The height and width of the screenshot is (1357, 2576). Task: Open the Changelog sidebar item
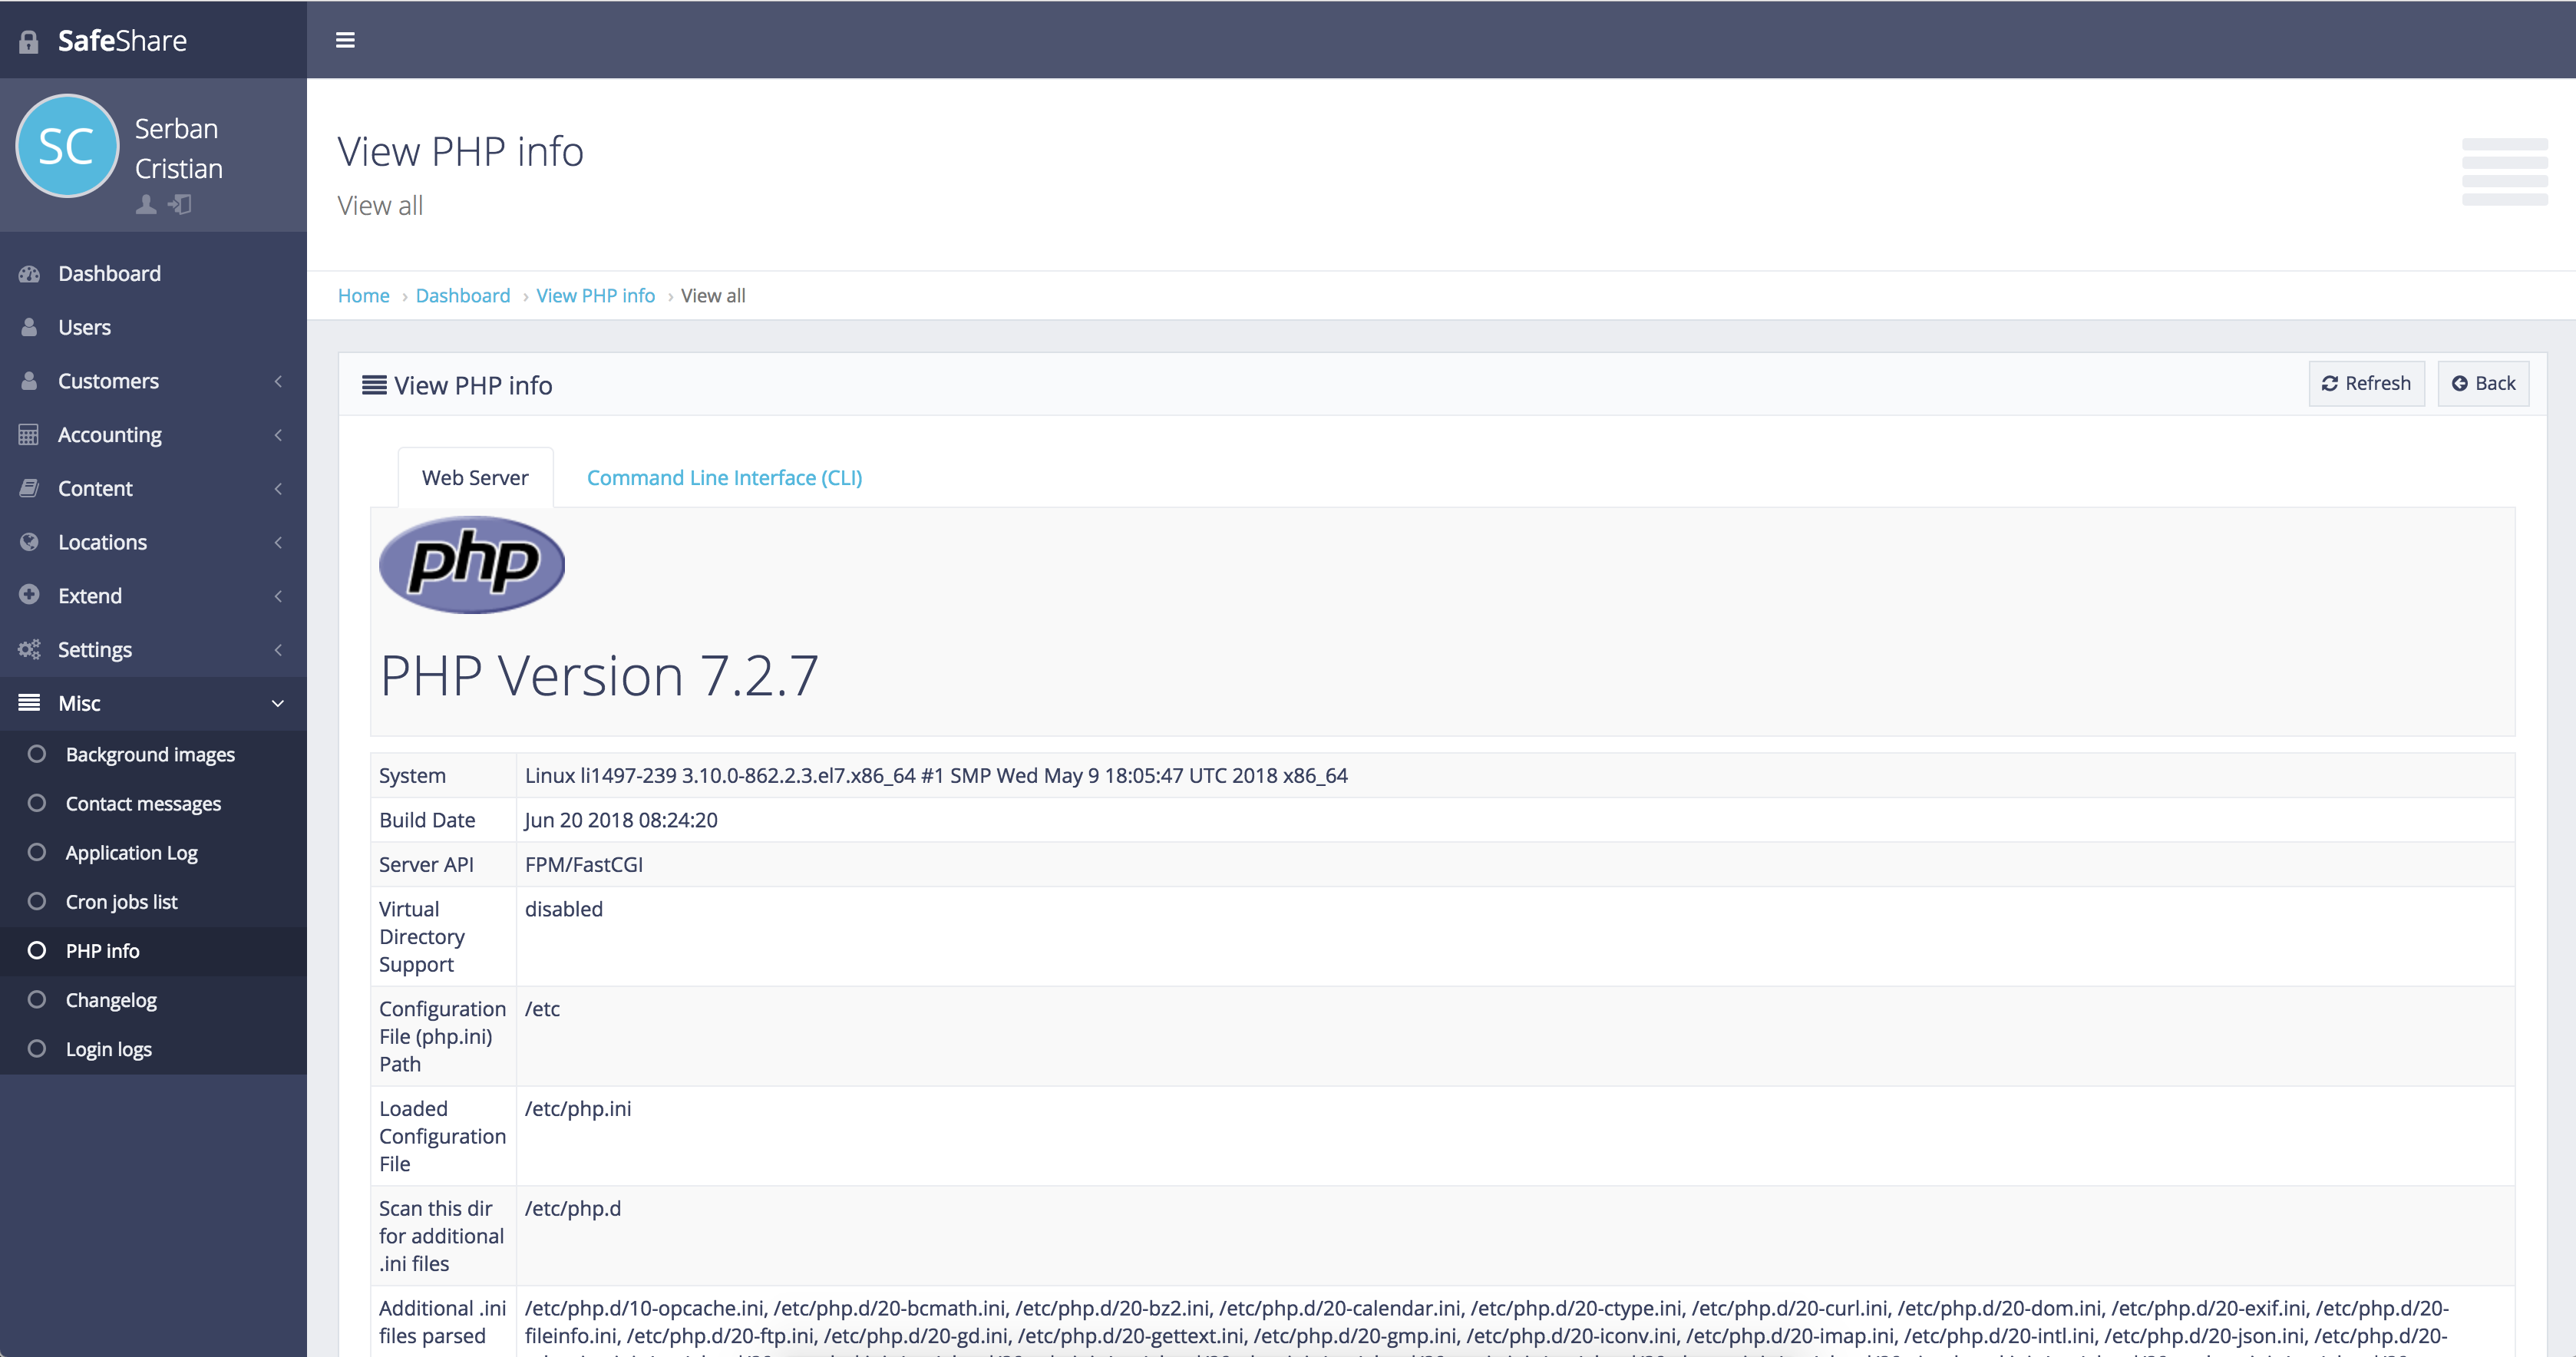[153, 1000]
